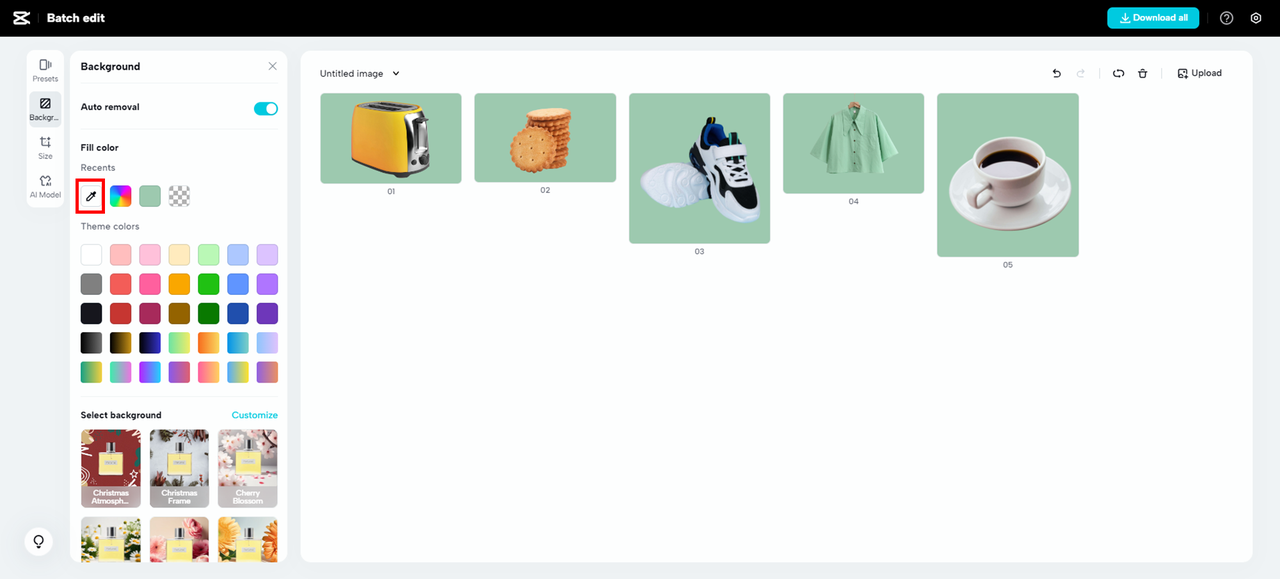Select the recent sage green fill swatch
Image resolution: width=1280 pixels, height=579 pixels.
[x=150, y=196]
